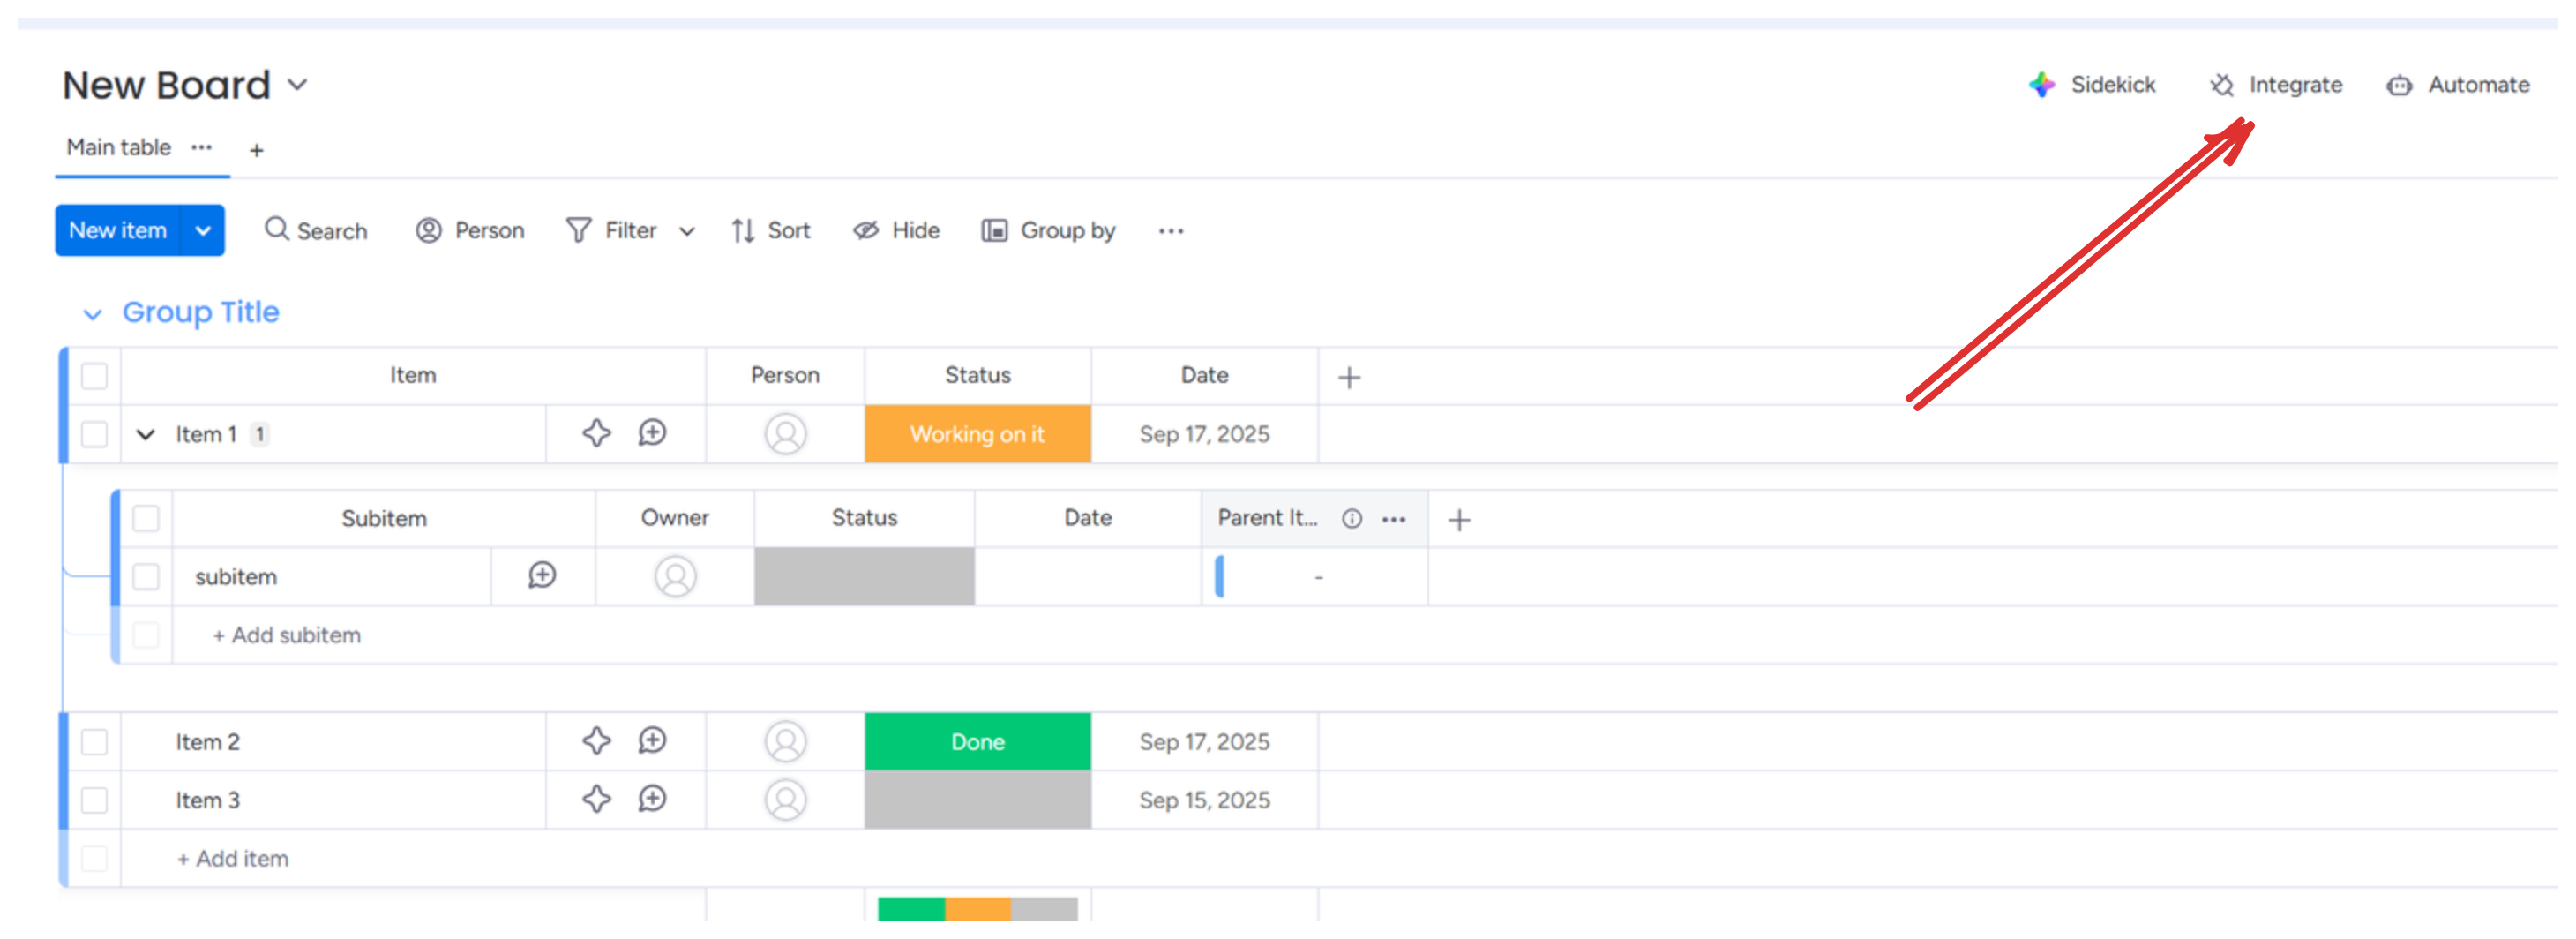
Task: Toggle the select-all items header checkbox
Action: click(94, 376)
